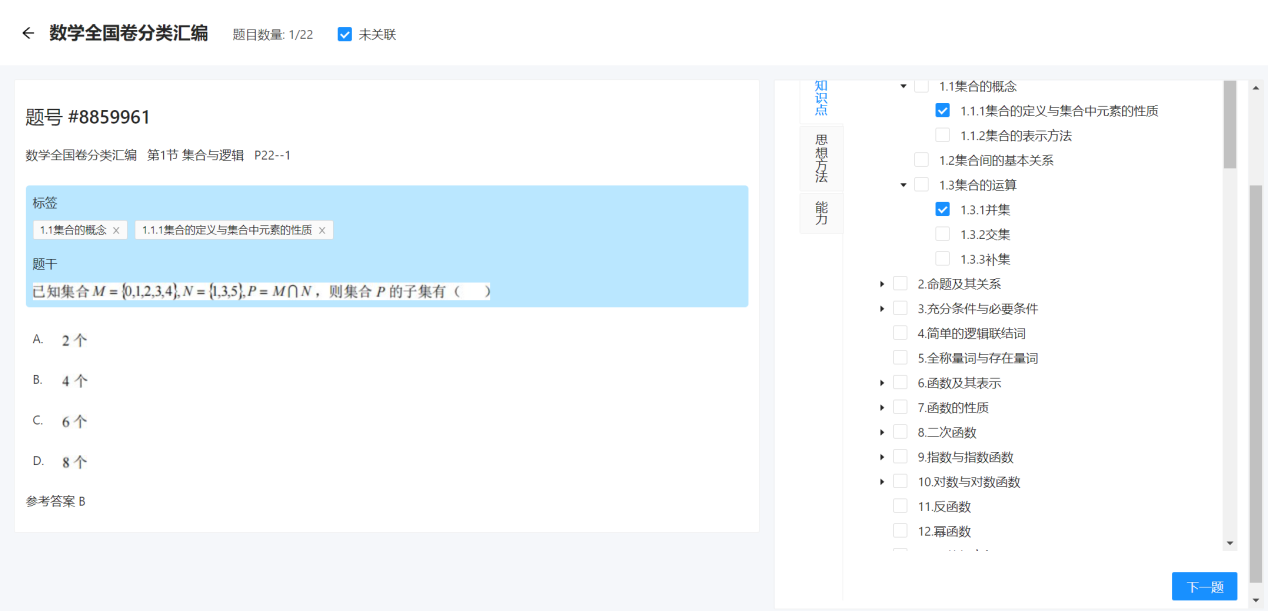The width and height of the screenshot is (1268, 611).
Task: Click the 参考答案 B text
Action: [56, 501]
